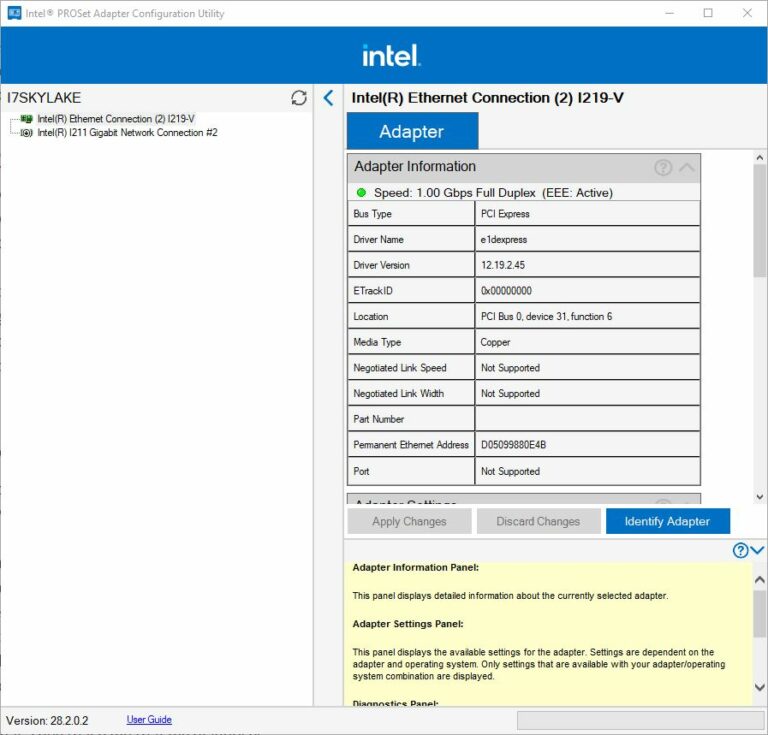Open the Adapter tab
Viewport: 768px width, 735px height.
click(x=411, y=131)
